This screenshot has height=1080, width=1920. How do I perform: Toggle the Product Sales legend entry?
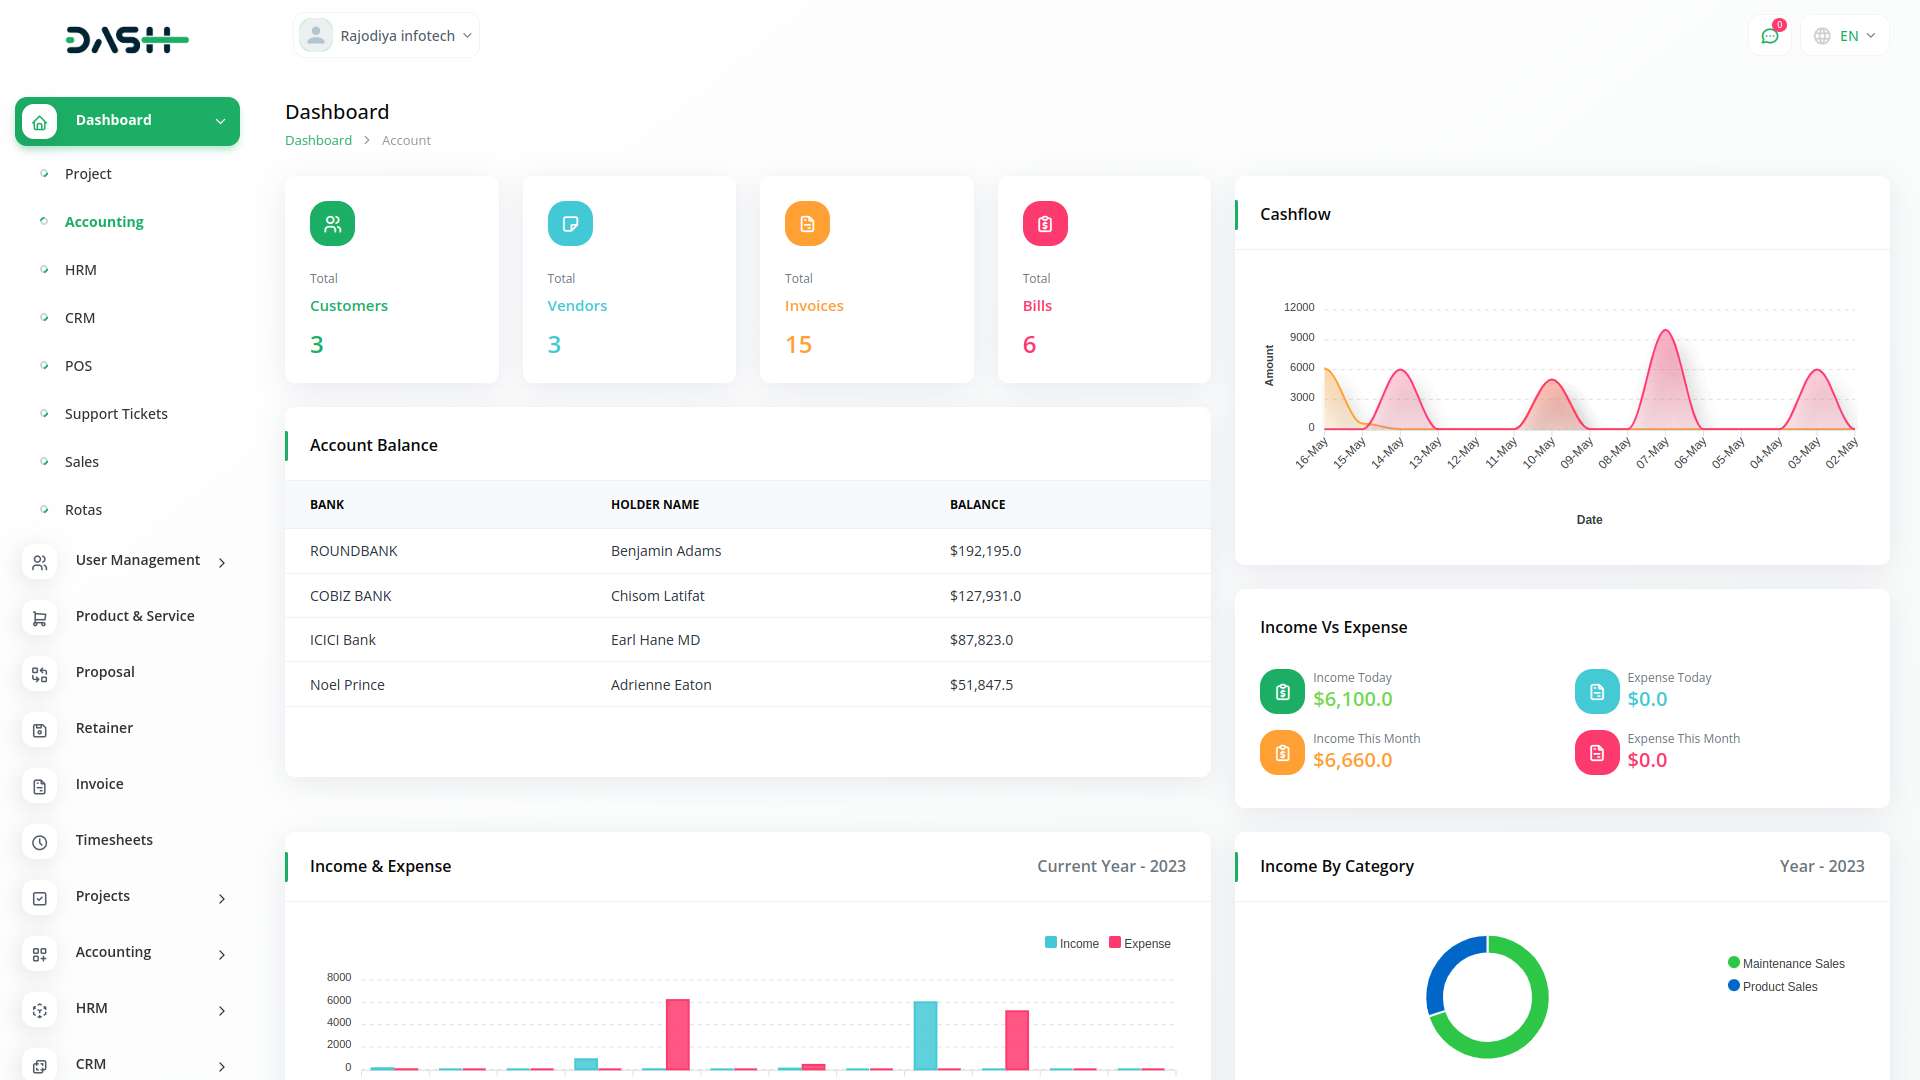pyautogui.click(x=1773, y=986)
